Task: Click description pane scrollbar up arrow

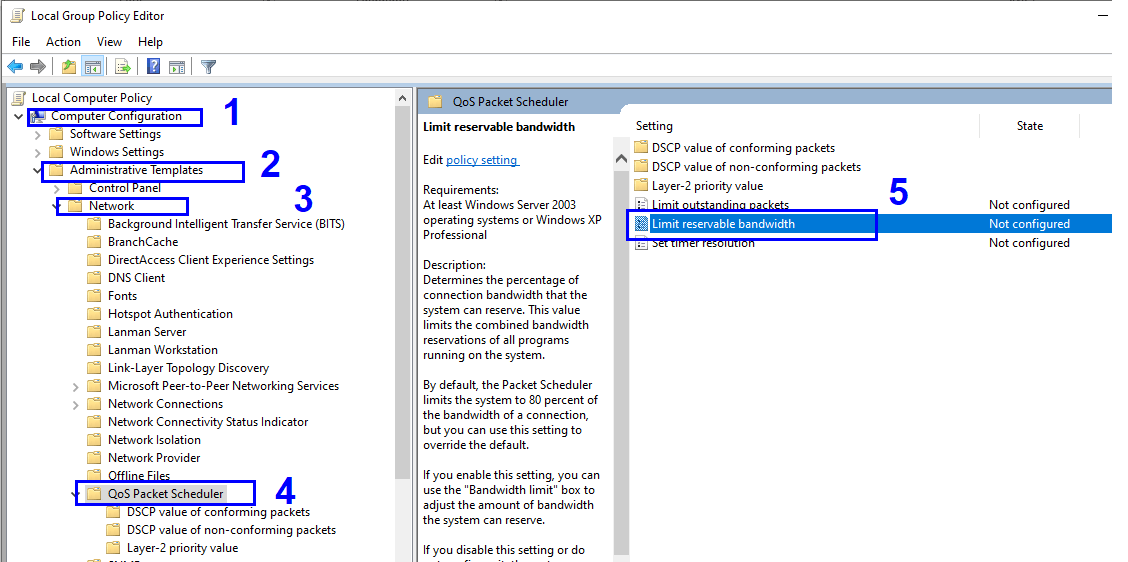Action: click(622, 159)
